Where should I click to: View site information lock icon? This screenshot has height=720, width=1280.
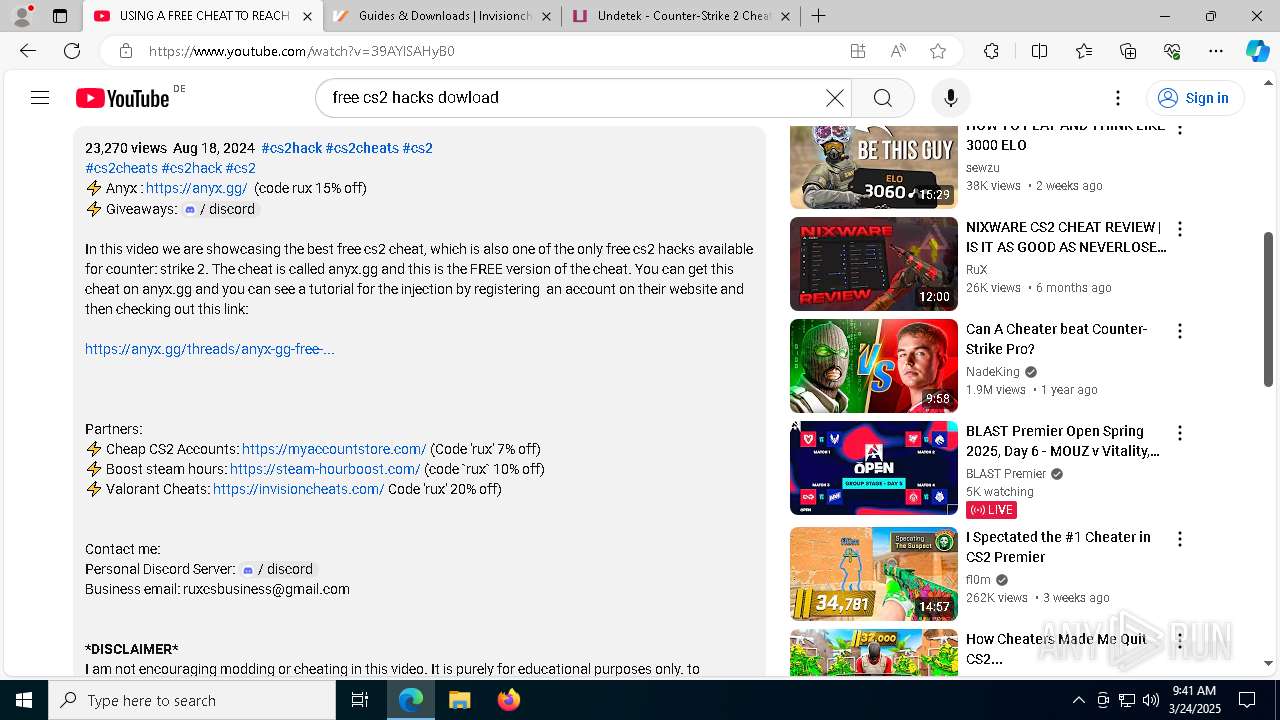[x=125, y=51]
